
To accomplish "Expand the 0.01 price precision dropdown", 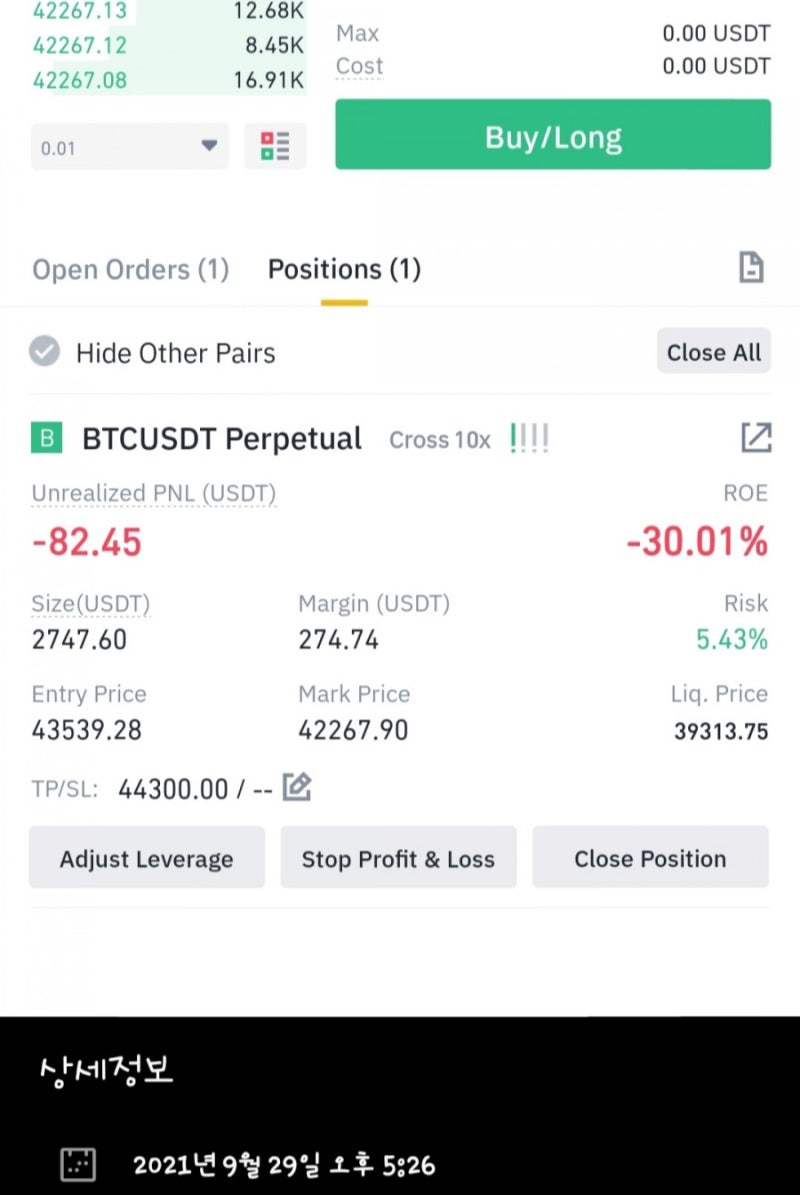I will pyautogui.click(x=130, y=146).
